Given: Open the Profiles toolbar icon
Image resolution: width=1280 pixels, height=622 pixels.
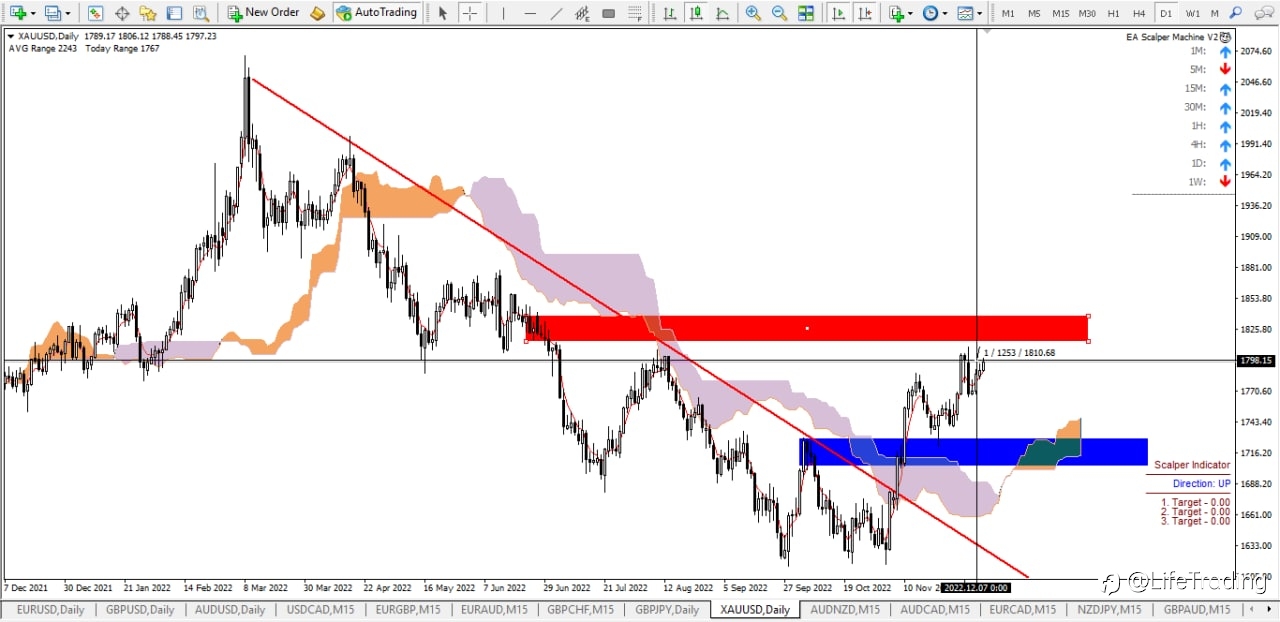Looking at the screenshot, I should (x=53, y=13).
